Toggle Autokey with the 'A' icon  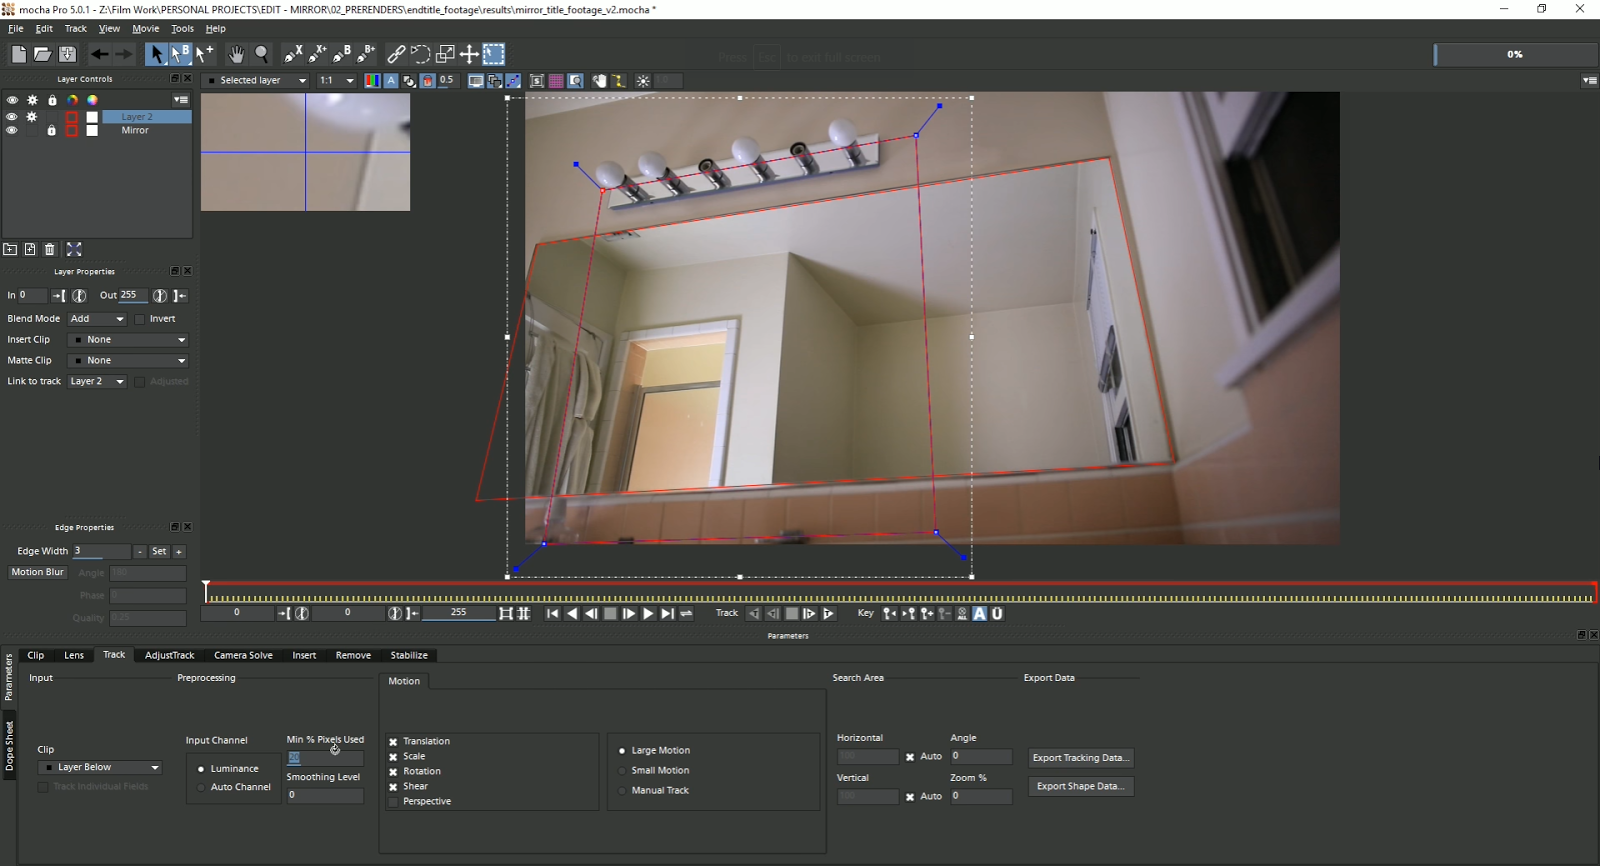(x=980, y=614)
